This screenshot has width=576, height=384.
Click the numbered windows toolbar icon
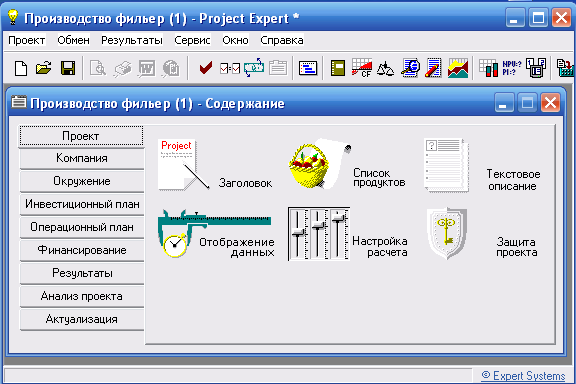[x=536, y=68]
